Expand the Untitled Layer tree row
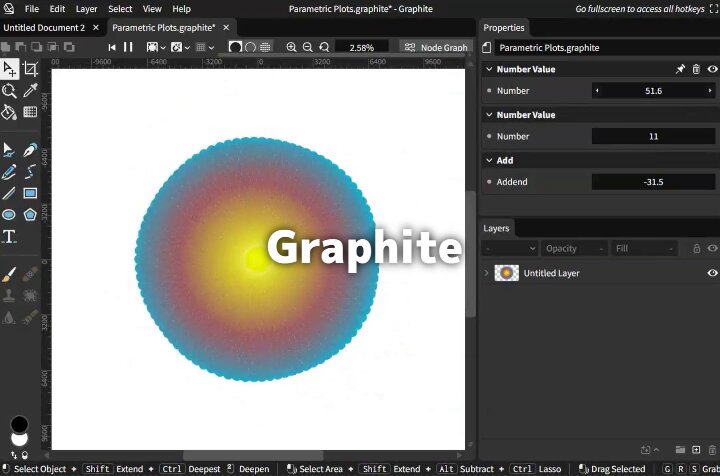Viewport: 720px width, 476px height. pos(486,273)
